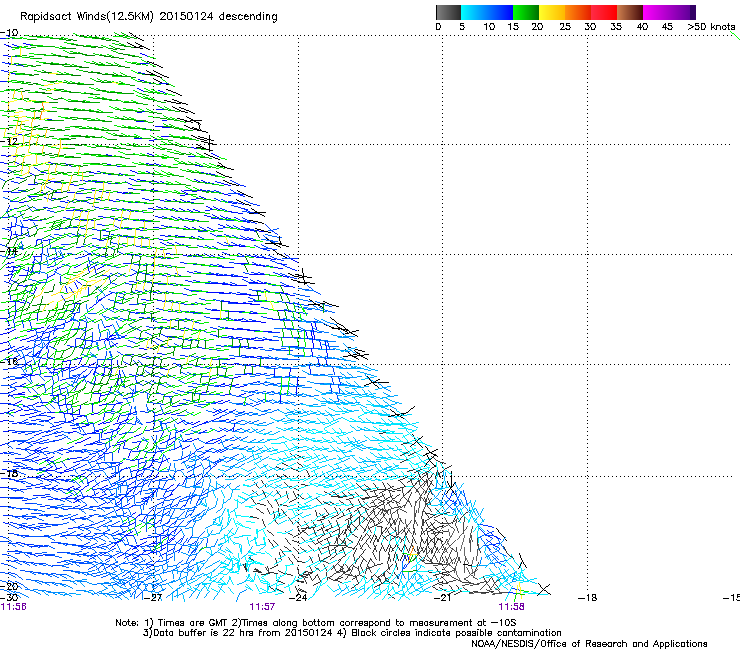Click the '-18' longitude label at bottom

588,598
